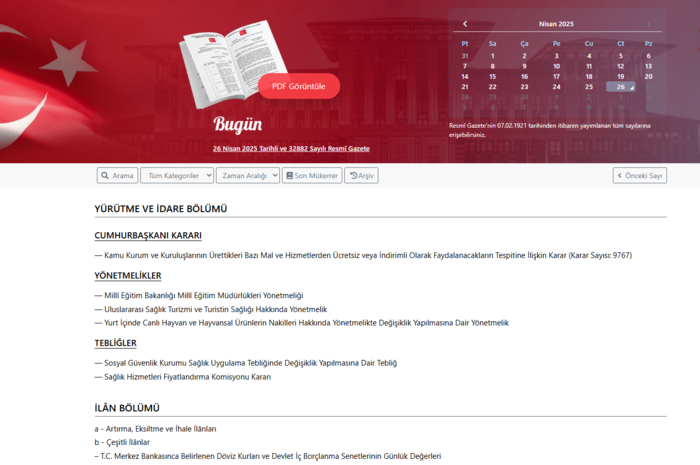Click the CUMHURBAŞKANI KARARI heading

[148, 236]
